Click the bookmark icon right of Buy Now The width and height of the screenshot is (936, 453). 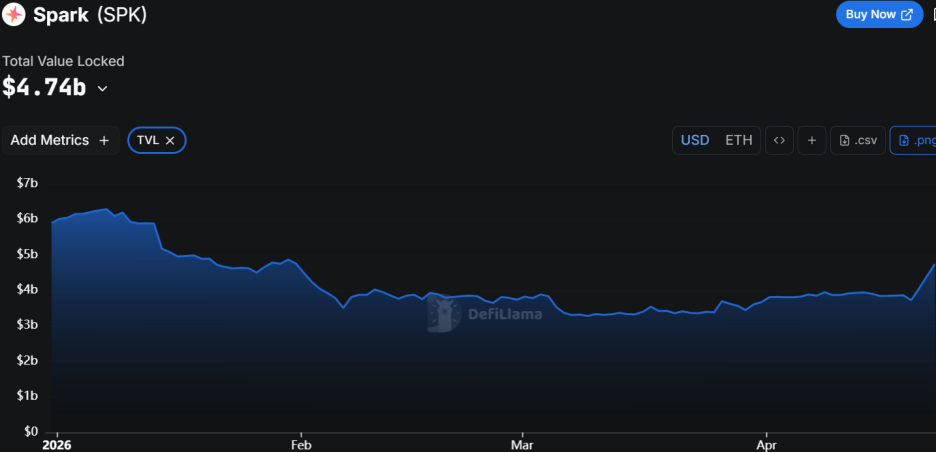click(932, 14)
